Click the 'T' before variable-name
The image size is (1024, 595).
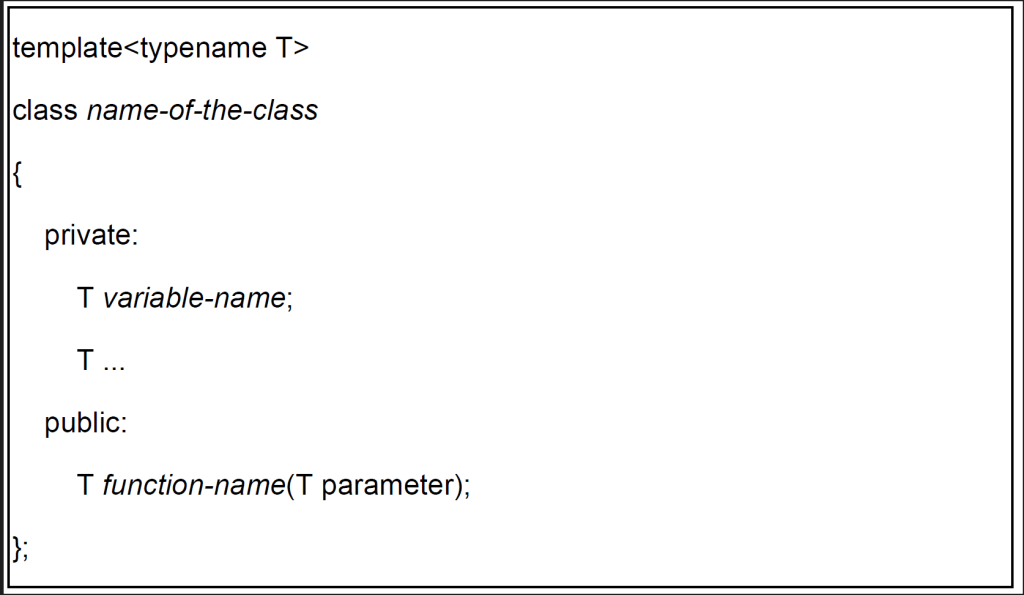pos(85,298)
